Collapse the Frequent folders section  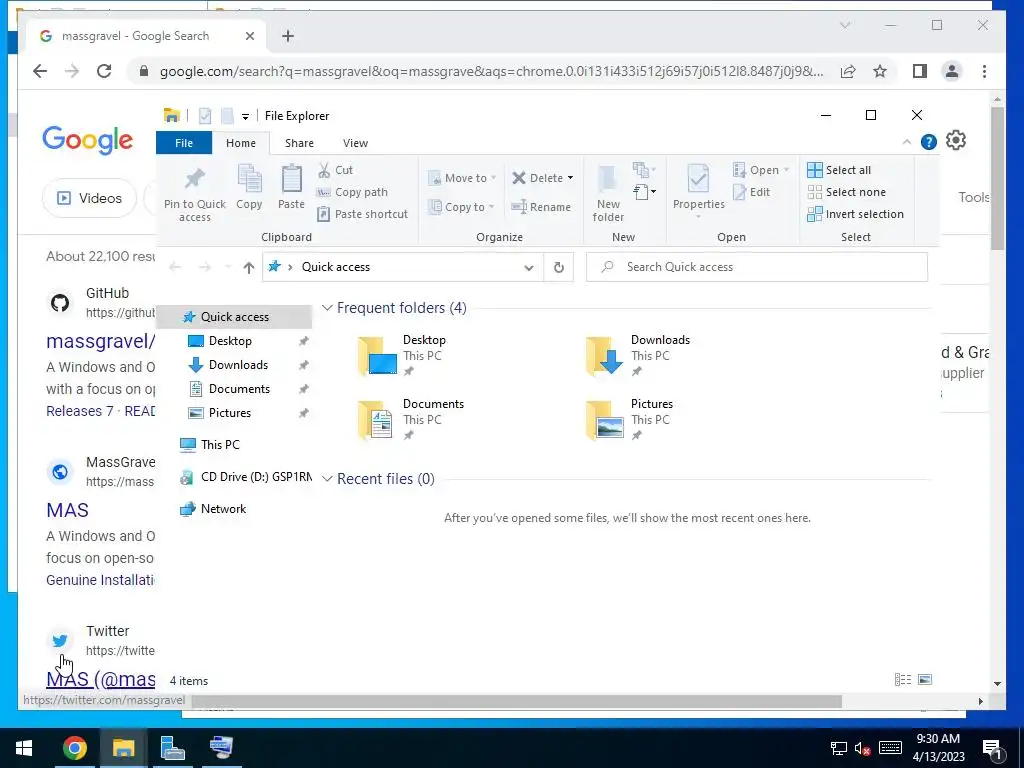pos(327,308)
